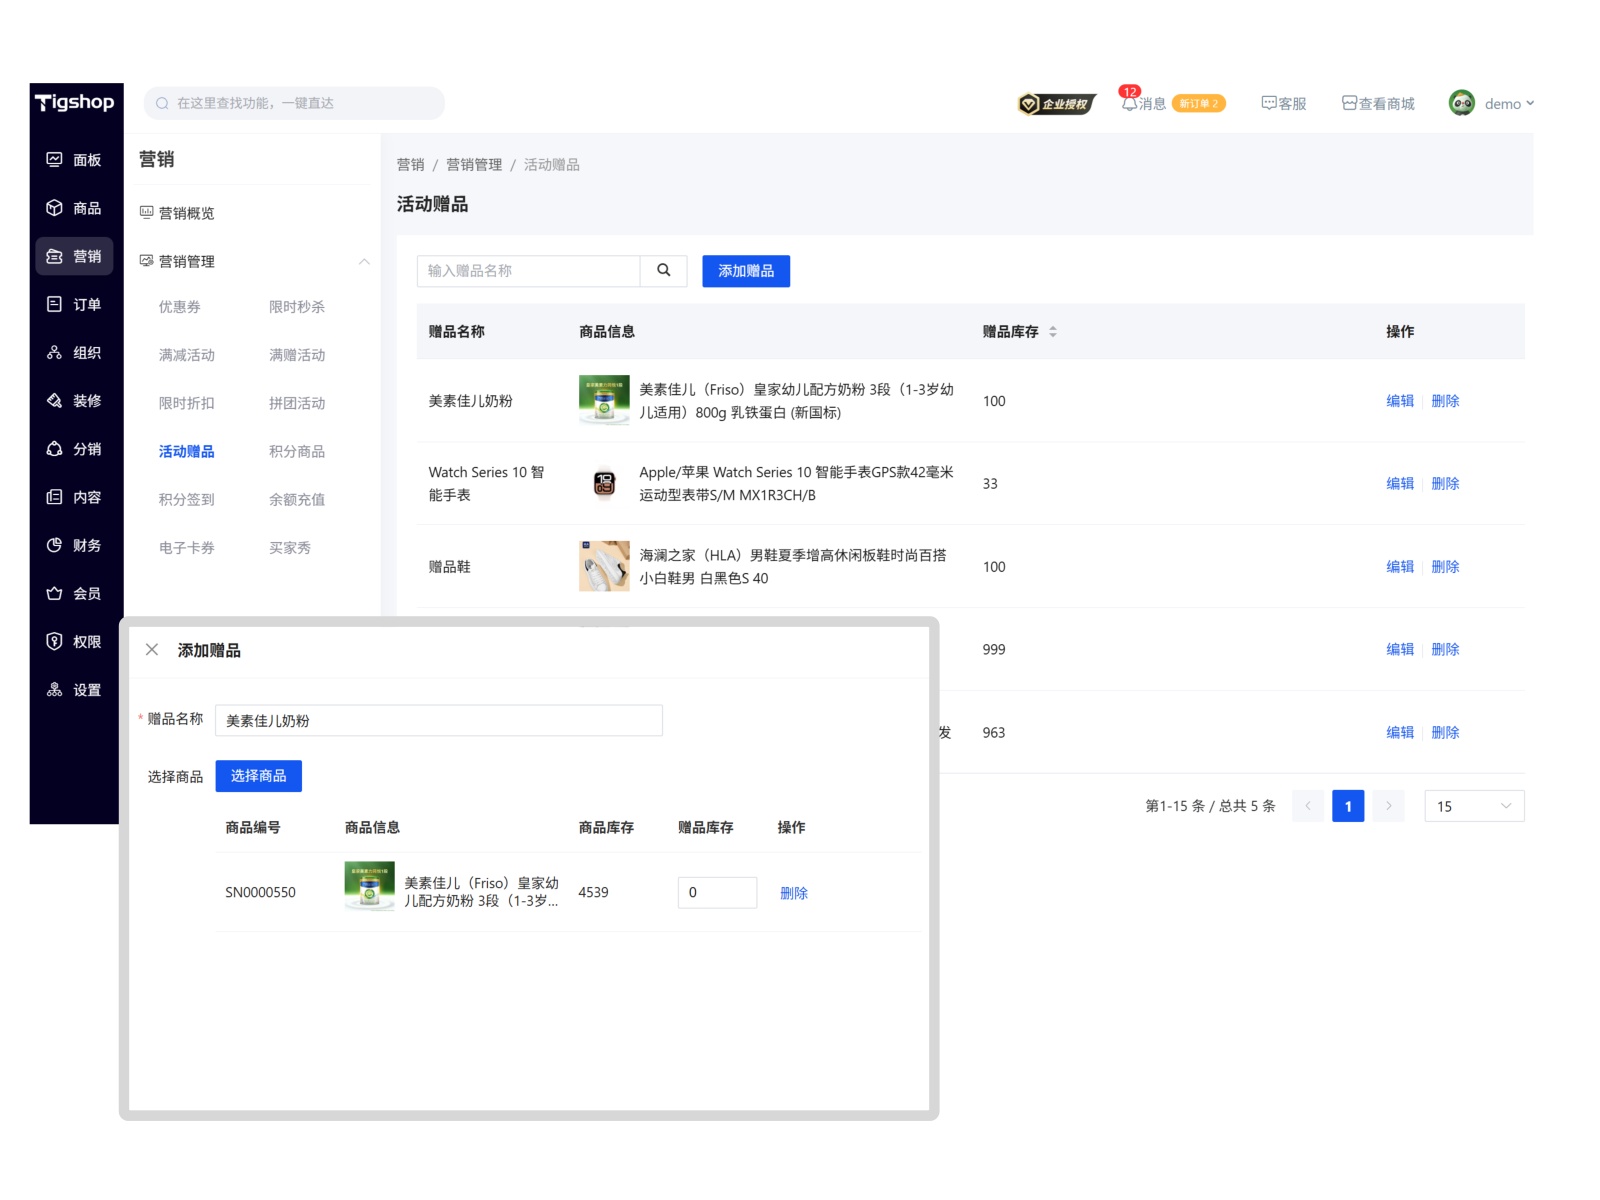Click the blue Add Gift button
The height and width of the screenshot is (1200, 1600).
pyautogui.click(x=745, y=271)
